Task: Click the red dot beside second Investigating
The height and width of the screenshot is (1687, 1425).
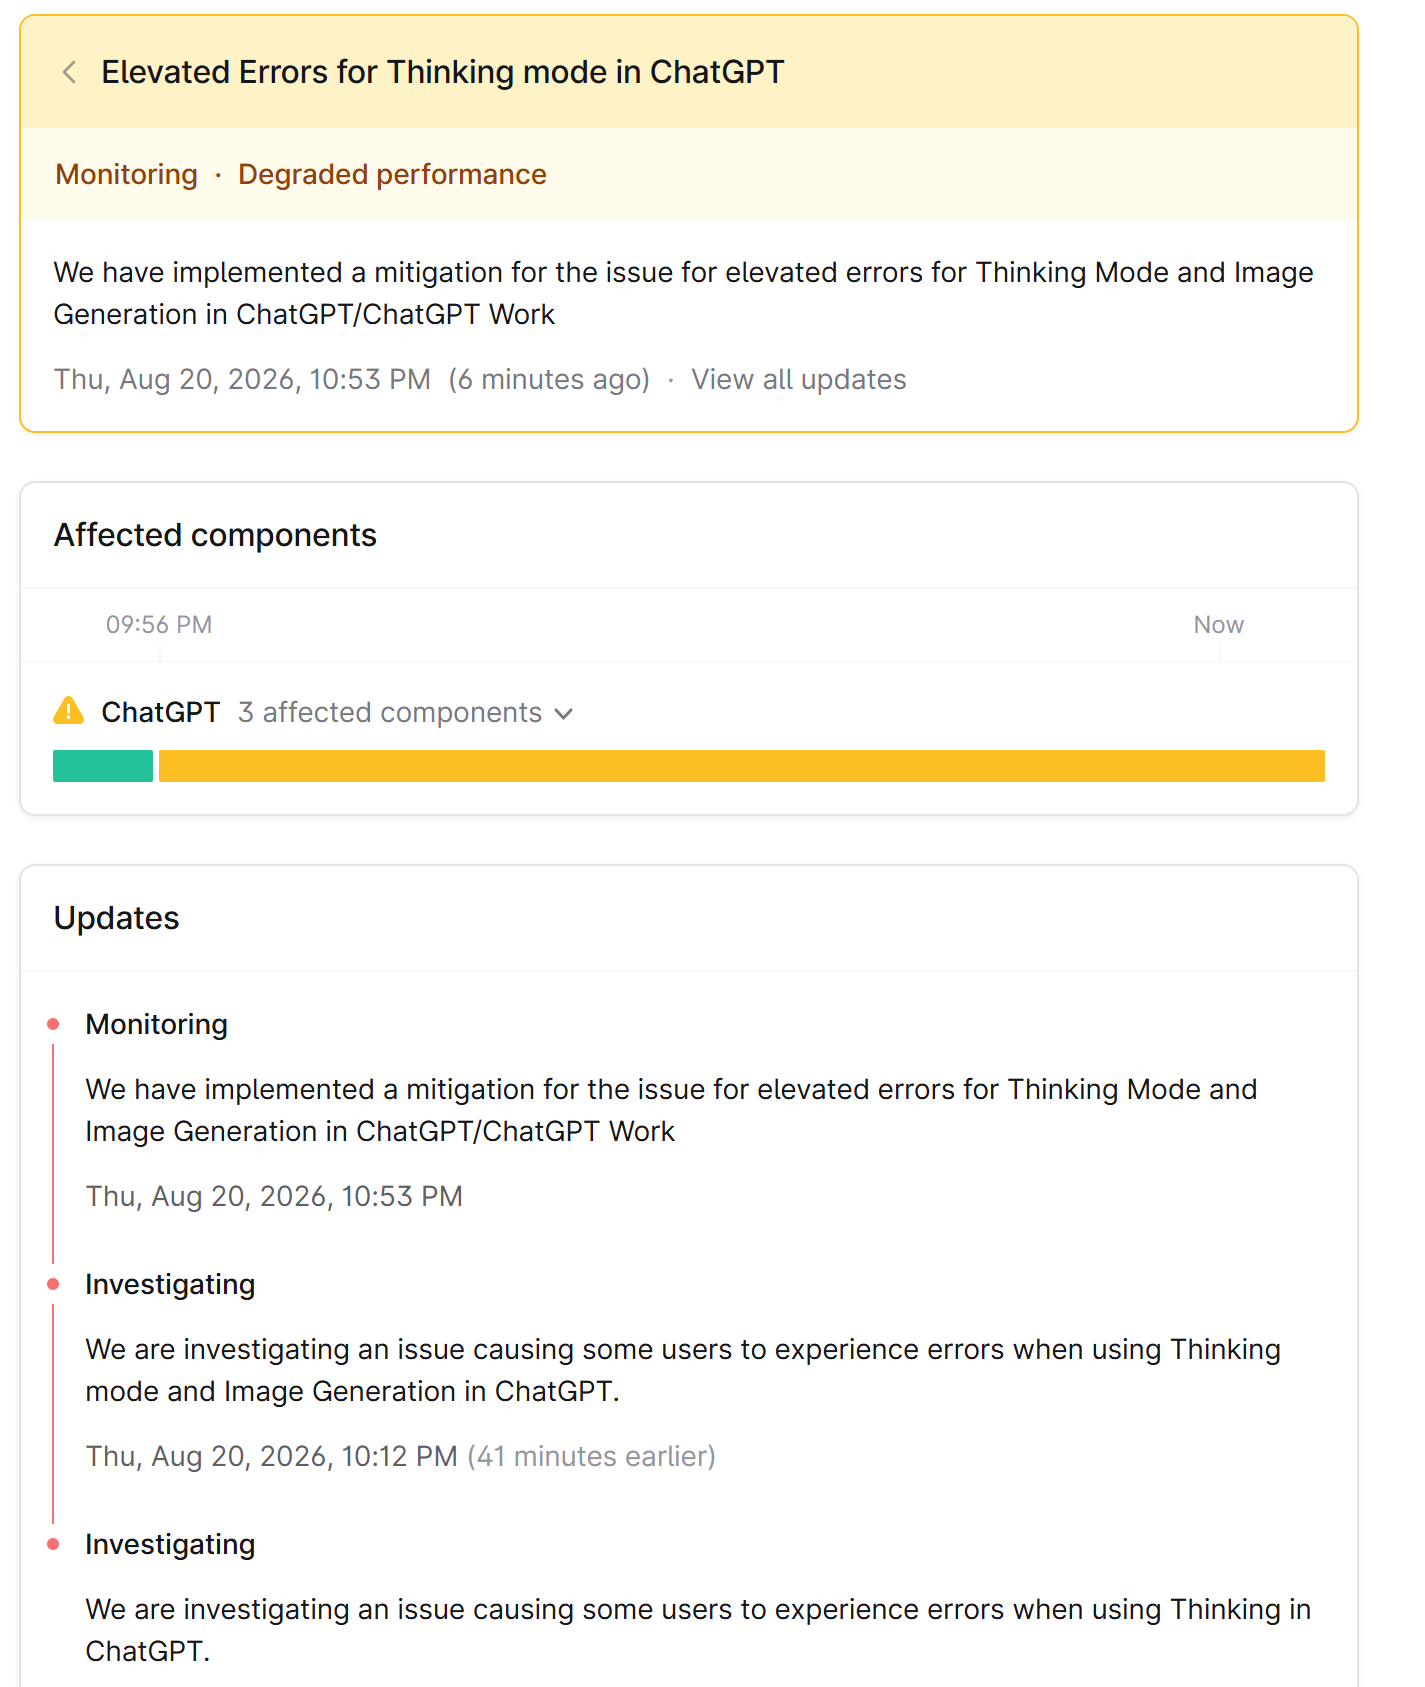Action: 53,1284
